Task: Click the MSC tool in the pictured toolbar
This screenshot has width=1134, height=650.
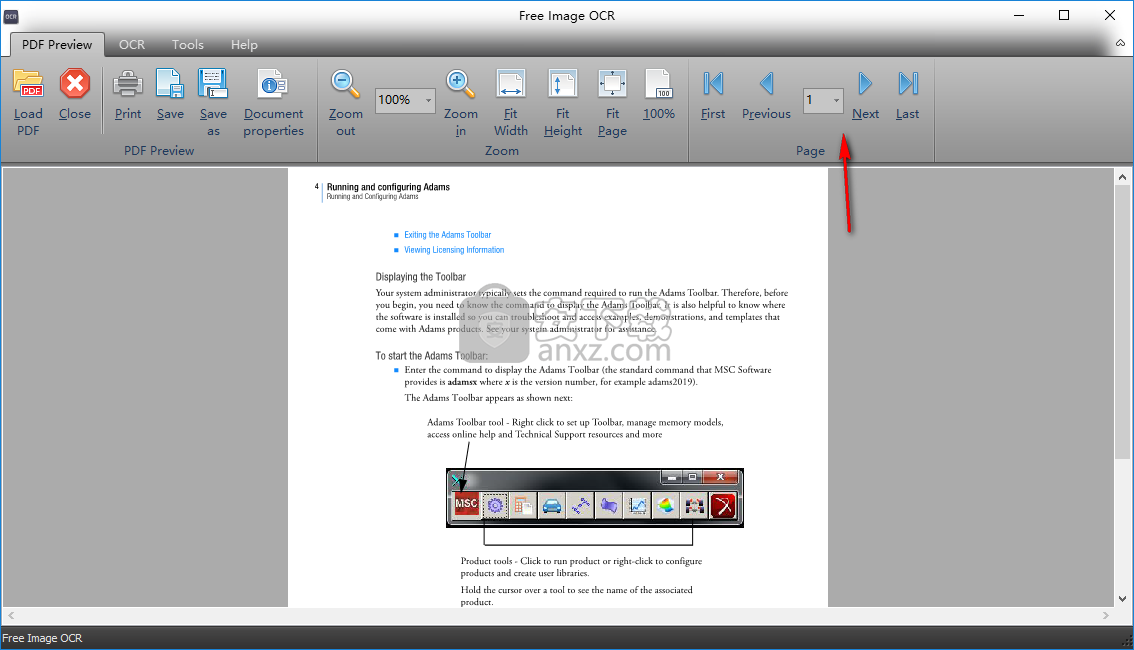Action: pos(466,505)
